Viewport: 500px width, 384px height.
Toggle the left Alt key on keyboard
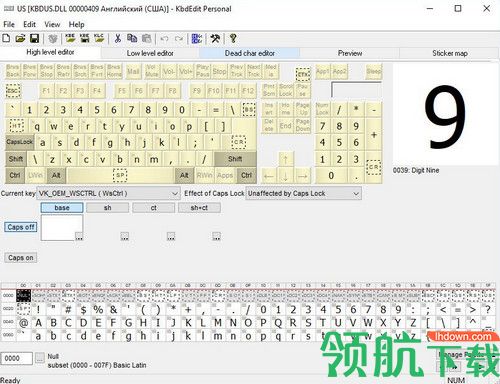click(x=56, y=175)
